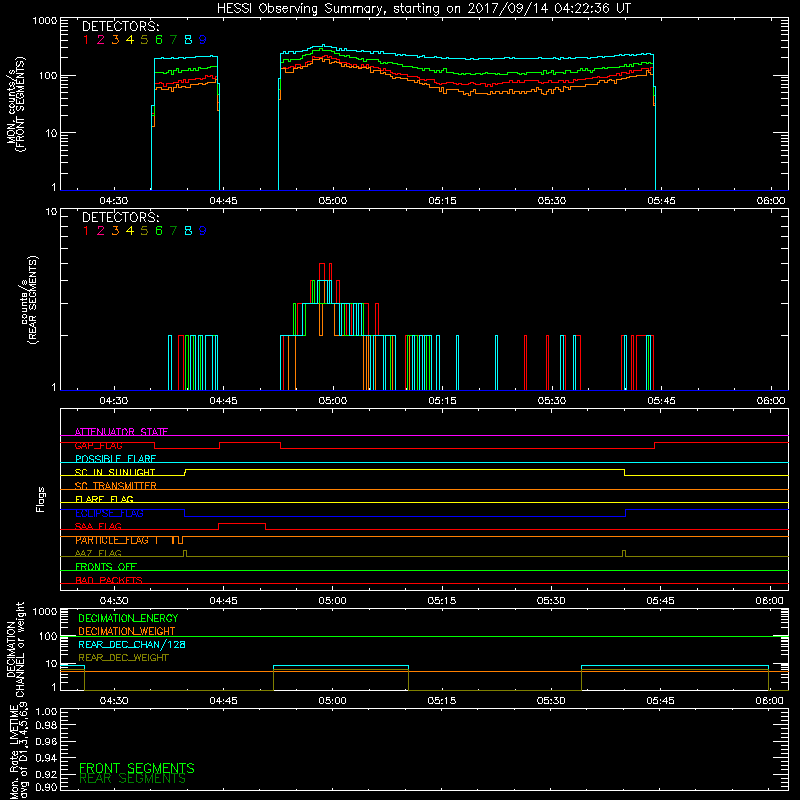This screenshot has height=800, width=800.
Task: Click 05:00 tick under front segments plot
Action: (x=333, y=201)
